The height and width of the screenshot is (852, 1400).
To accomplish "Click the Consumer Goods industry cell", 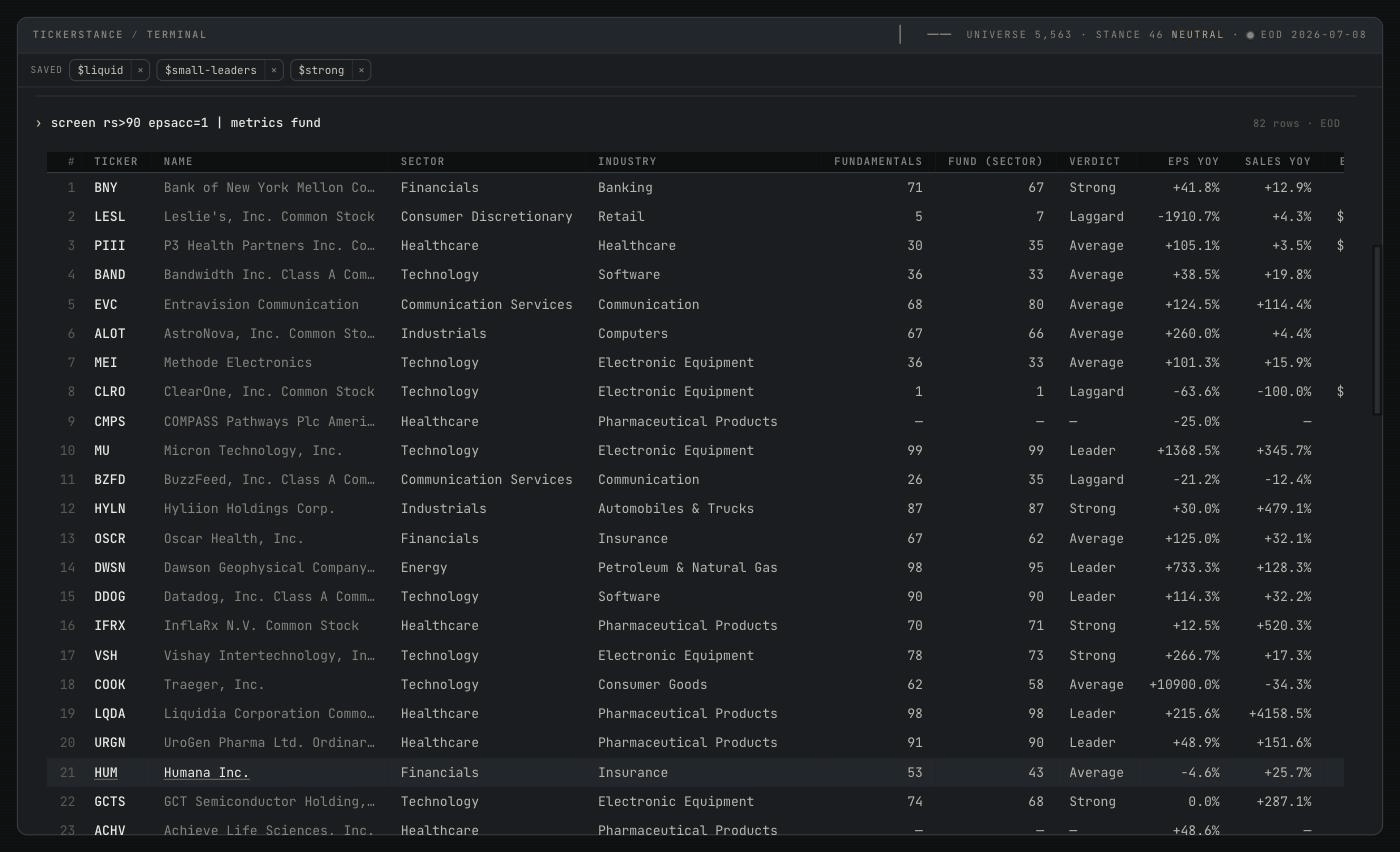I will pos(653,684).
